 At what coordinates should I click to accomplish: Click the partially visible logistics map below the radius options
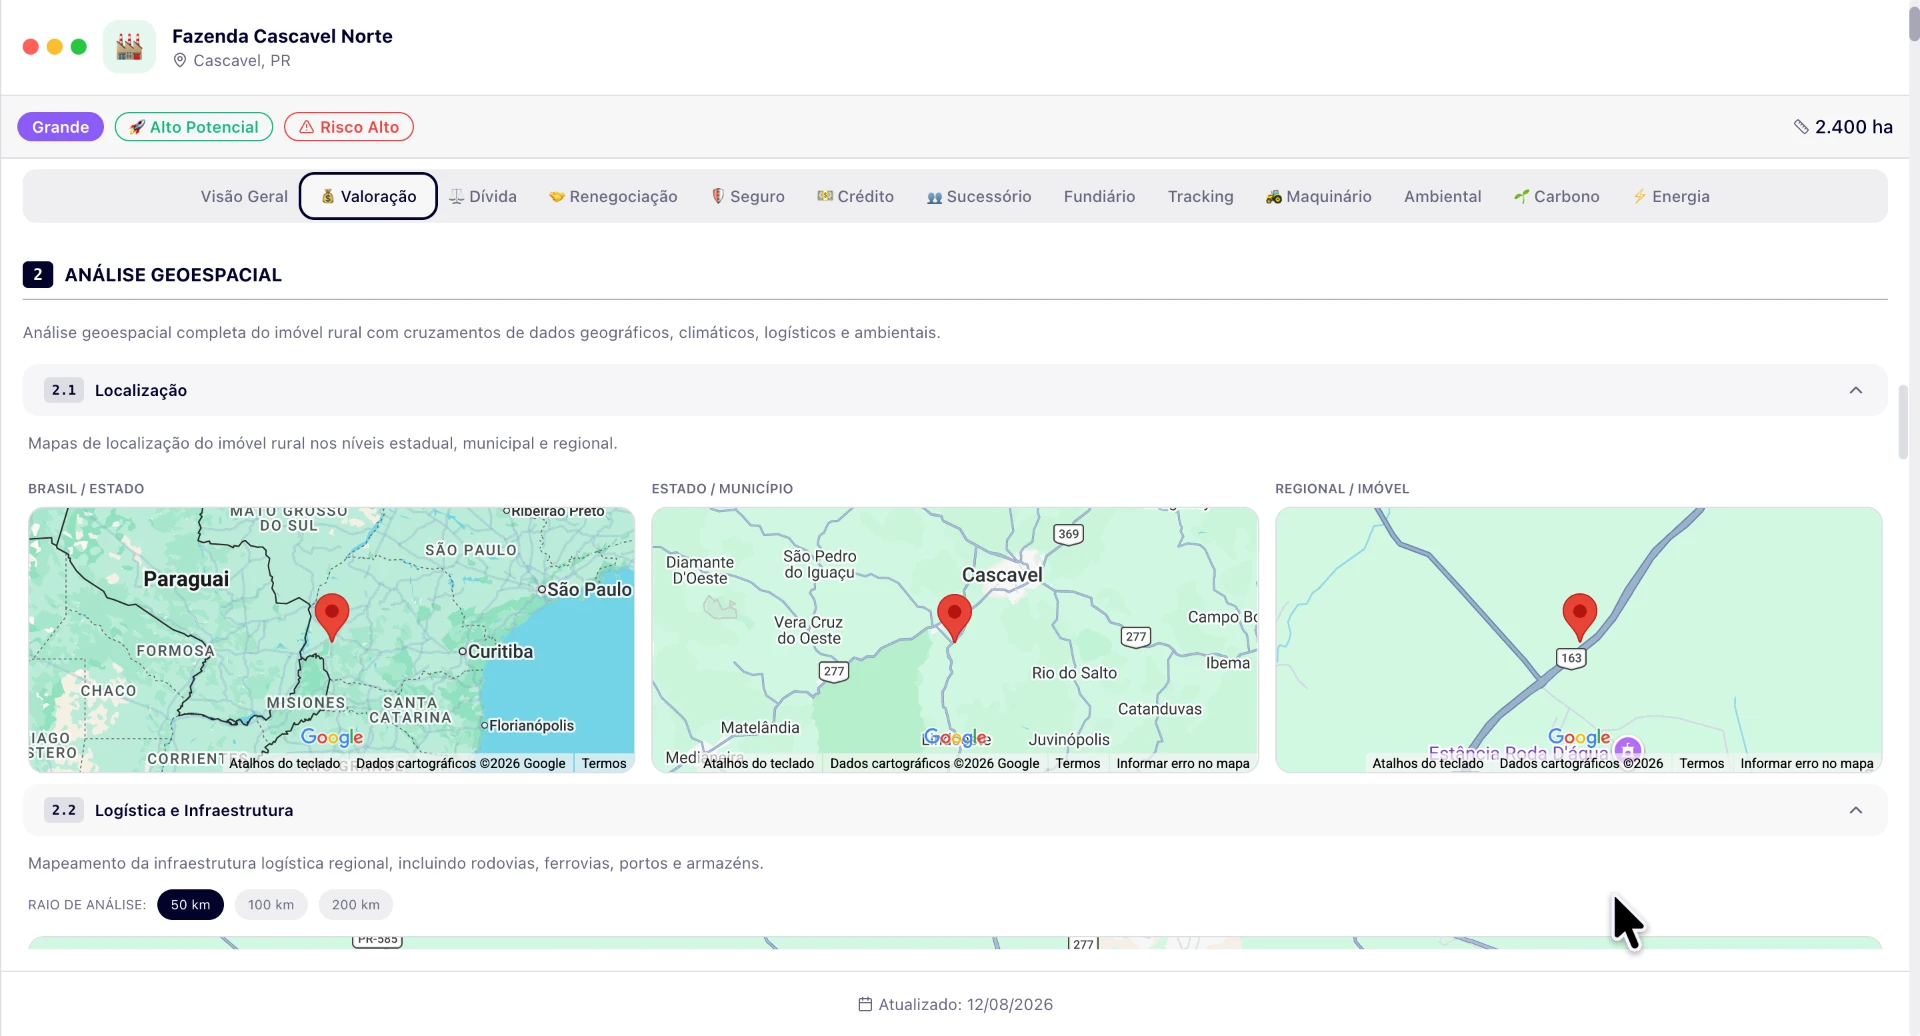955,942
